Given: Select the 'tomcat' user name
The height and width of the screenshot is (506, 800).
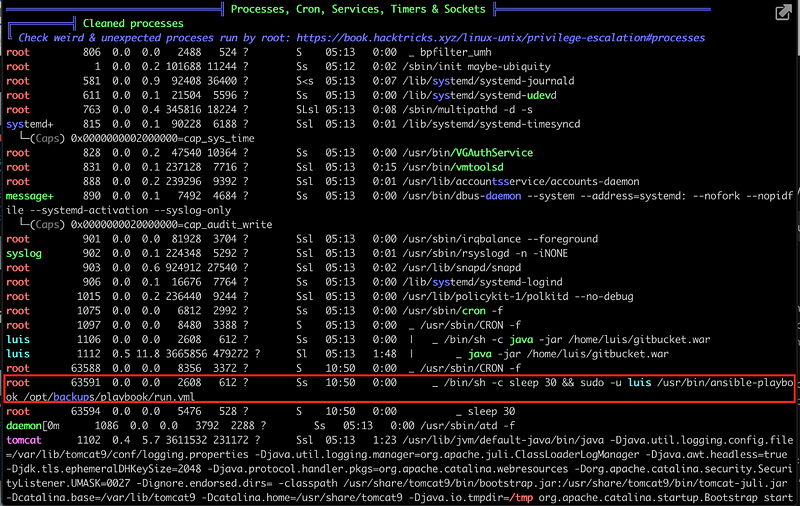Looking at the screenshot, I should (x=23, y=440).
